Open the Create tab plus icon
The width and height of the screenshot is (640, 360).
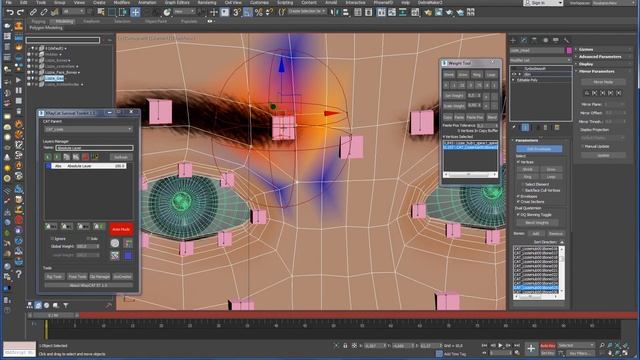coord(513,40)
